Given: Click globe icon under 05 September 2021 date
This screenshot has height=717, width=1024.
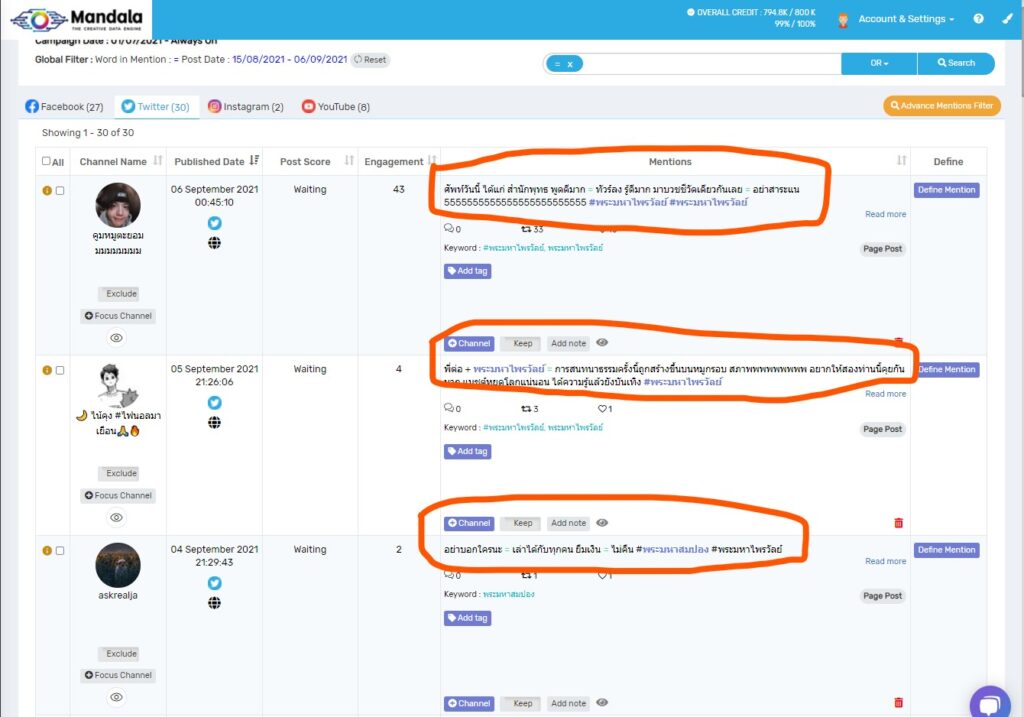Looking at the screenshot, I should [214, 423].
